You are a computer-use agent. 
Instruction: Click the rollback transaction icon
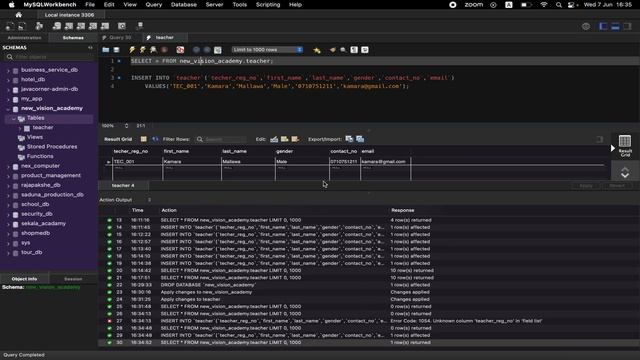click(207, 50)
